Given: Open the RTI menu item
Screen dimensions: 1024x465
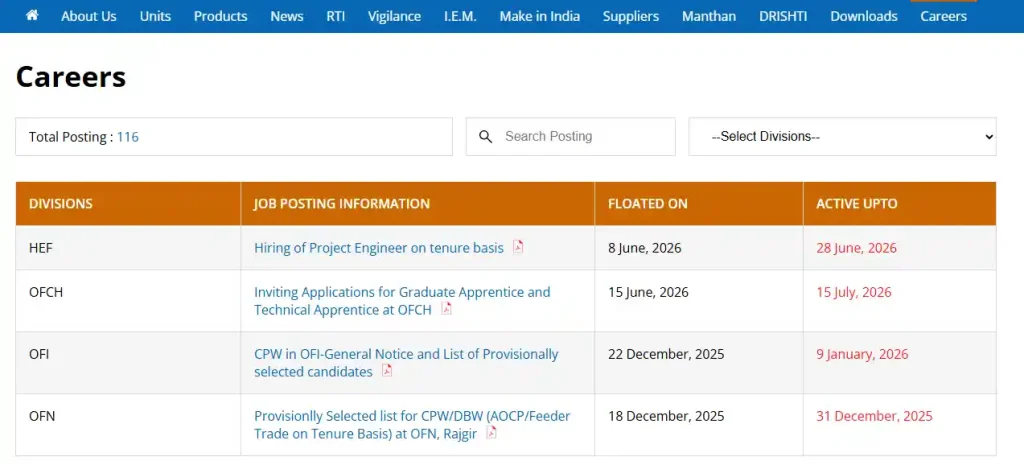Looking at the screenshot, I should (336, 16).
